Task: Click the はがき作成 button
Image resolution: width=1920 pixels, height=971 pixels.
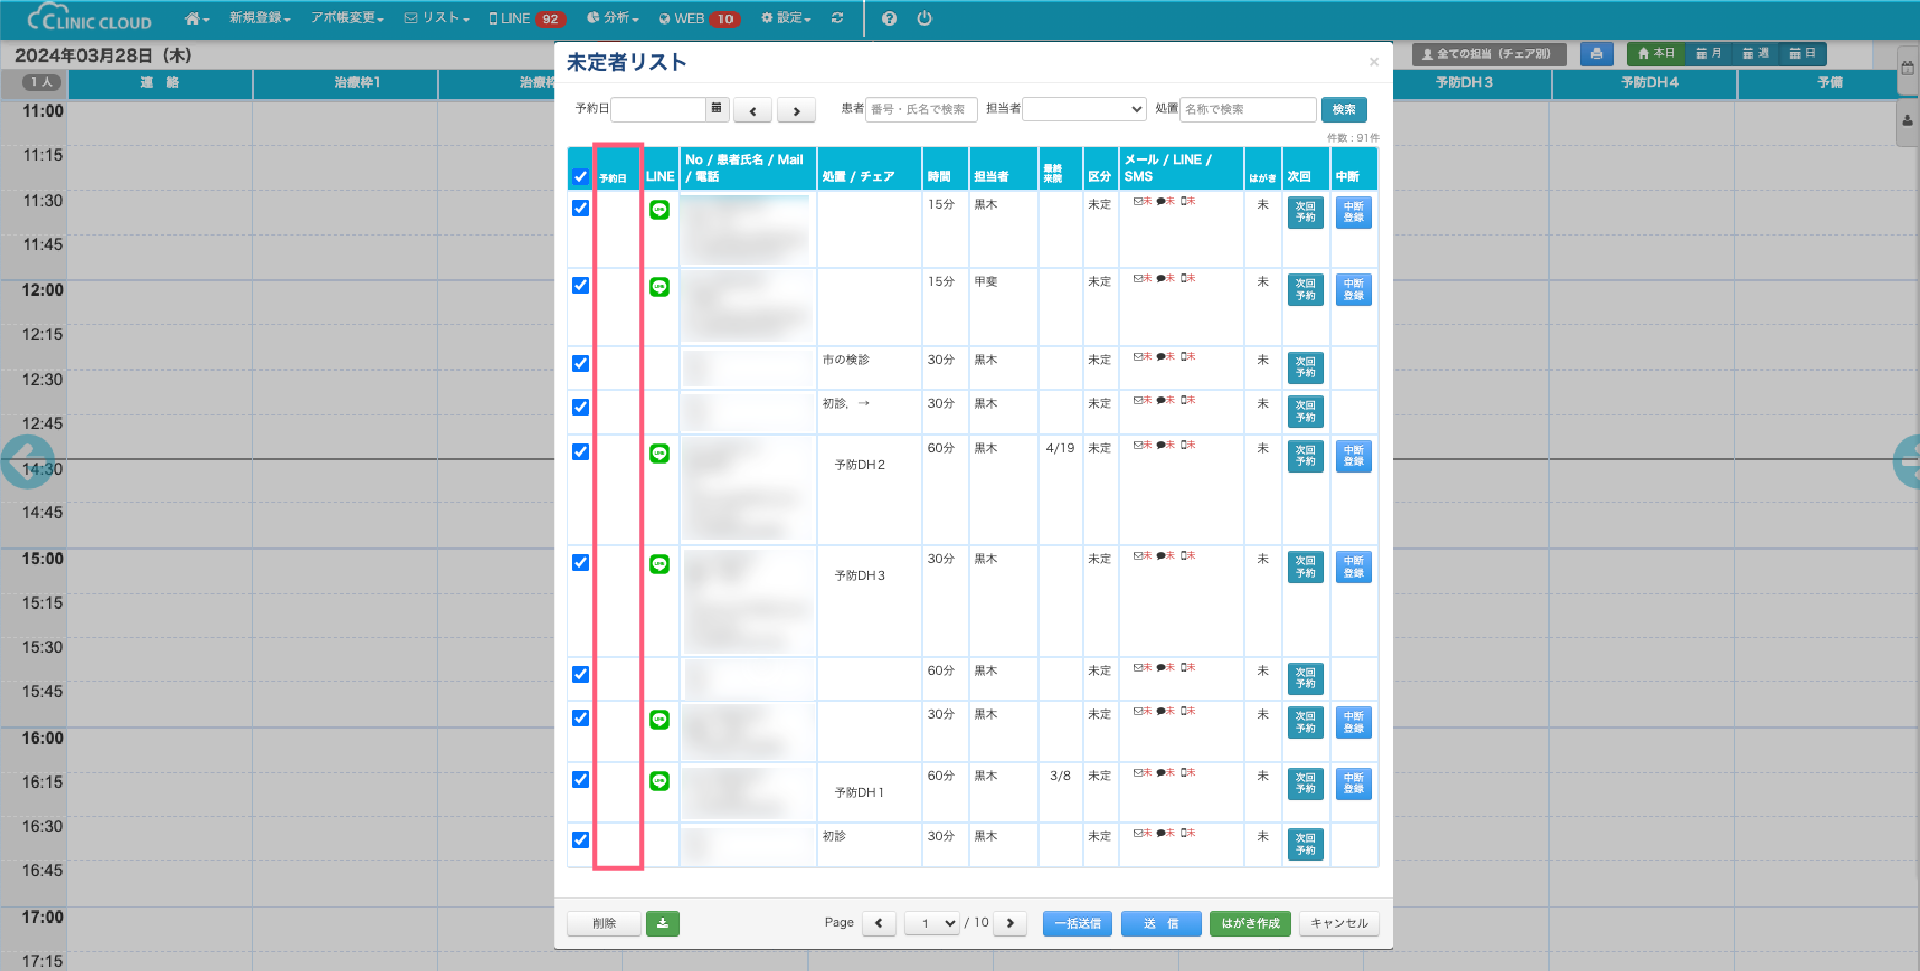Action: tap(1250, 923)
